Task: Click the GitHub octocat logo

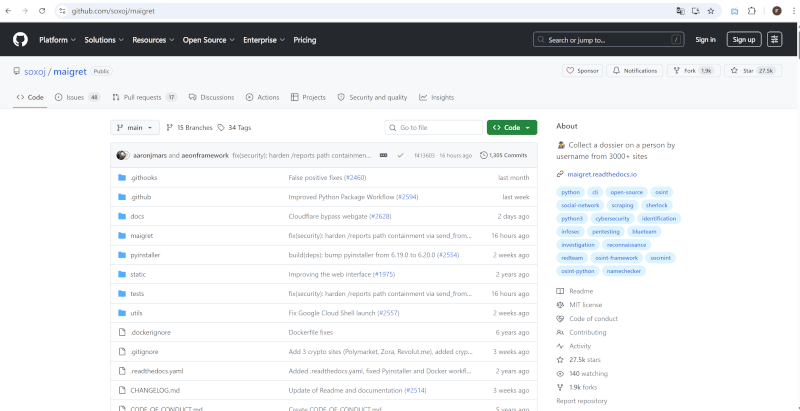Action: [20, 40]
